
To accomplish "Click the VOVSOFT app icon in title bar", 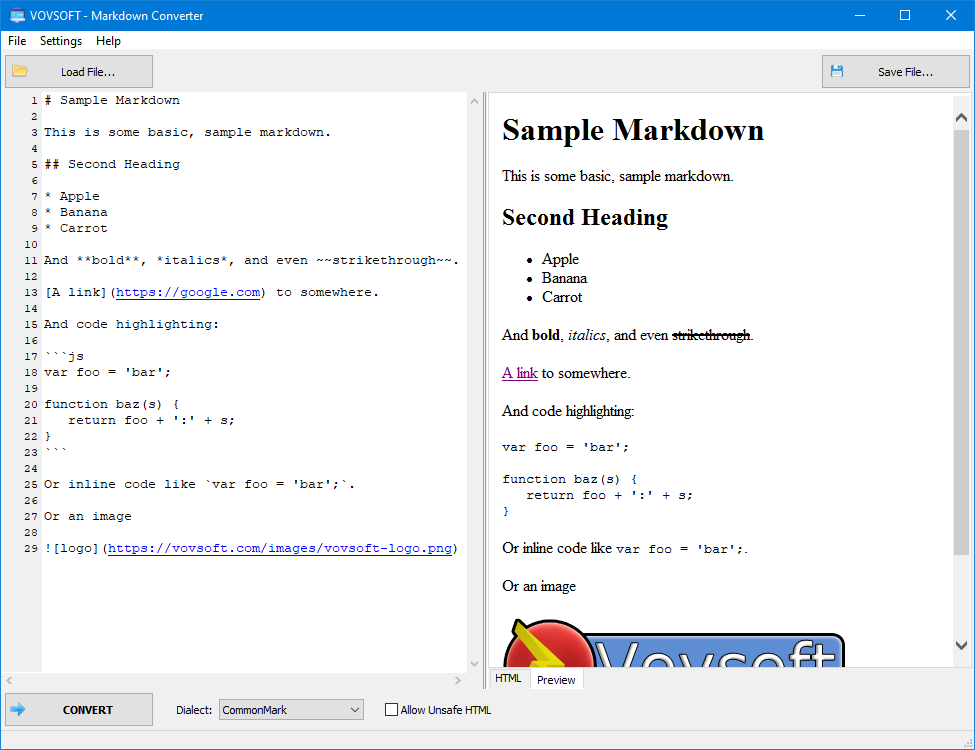I will 16,15.
